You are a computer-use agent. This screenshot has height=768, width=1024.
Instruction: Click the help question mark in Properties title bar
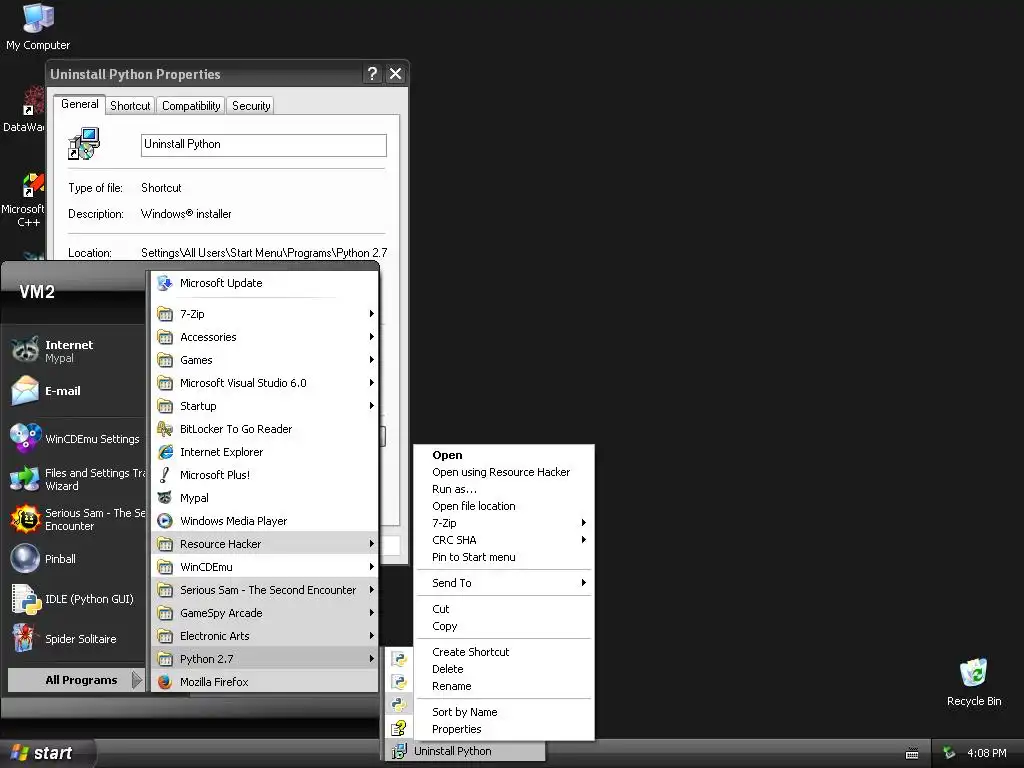(372, 74)
